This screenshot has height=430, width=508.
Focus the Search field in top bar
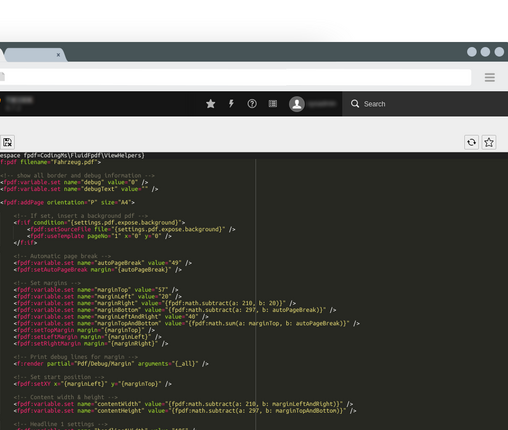coord(425,104)
